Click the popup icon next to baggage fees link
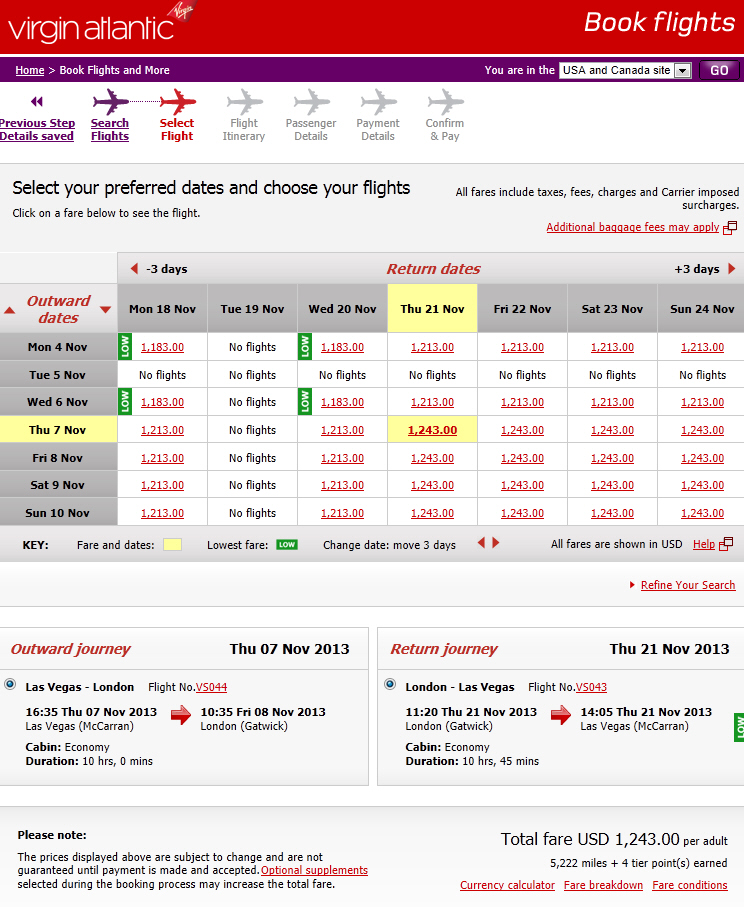The height and width of the screenshot is (907, 744). pos(730,227)
